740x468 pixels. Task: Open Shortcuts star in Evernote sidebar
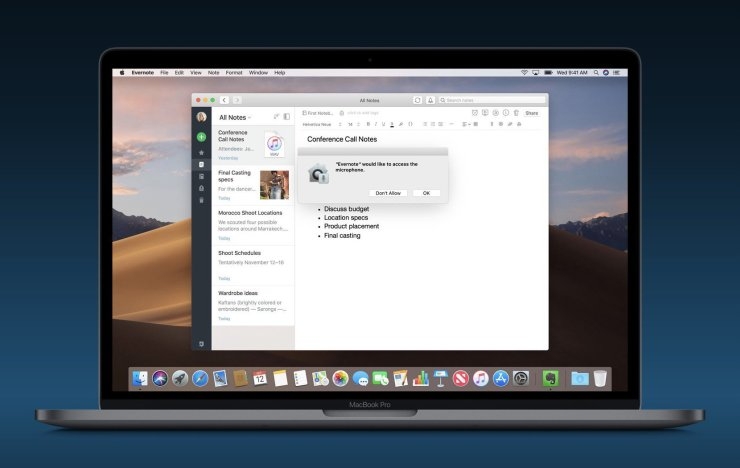click(202, 152)
